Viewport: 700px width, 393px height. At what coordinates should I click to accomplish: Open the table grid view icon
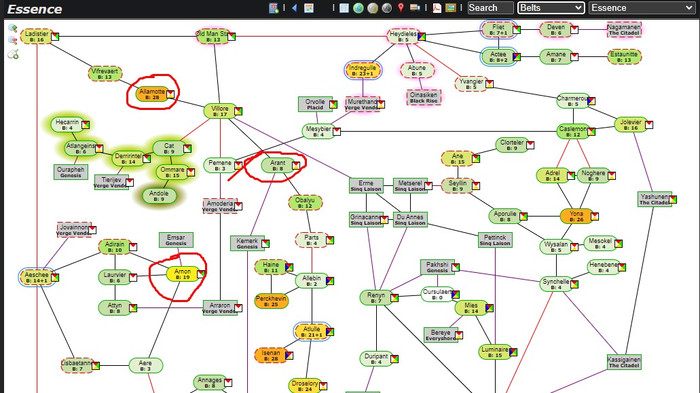click(344, 8)
